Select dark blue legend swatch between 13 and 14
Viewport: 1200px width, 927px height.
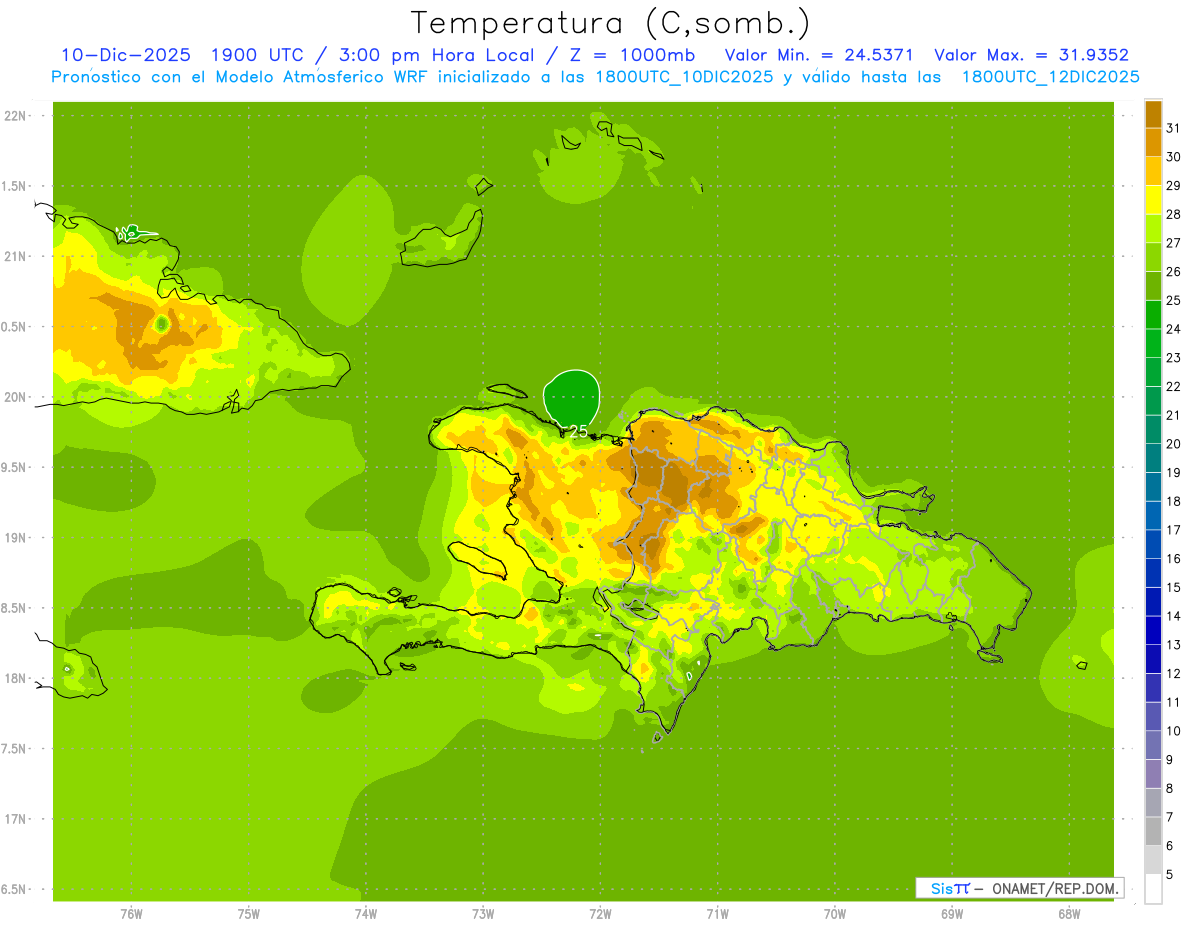coord(1153,630)
